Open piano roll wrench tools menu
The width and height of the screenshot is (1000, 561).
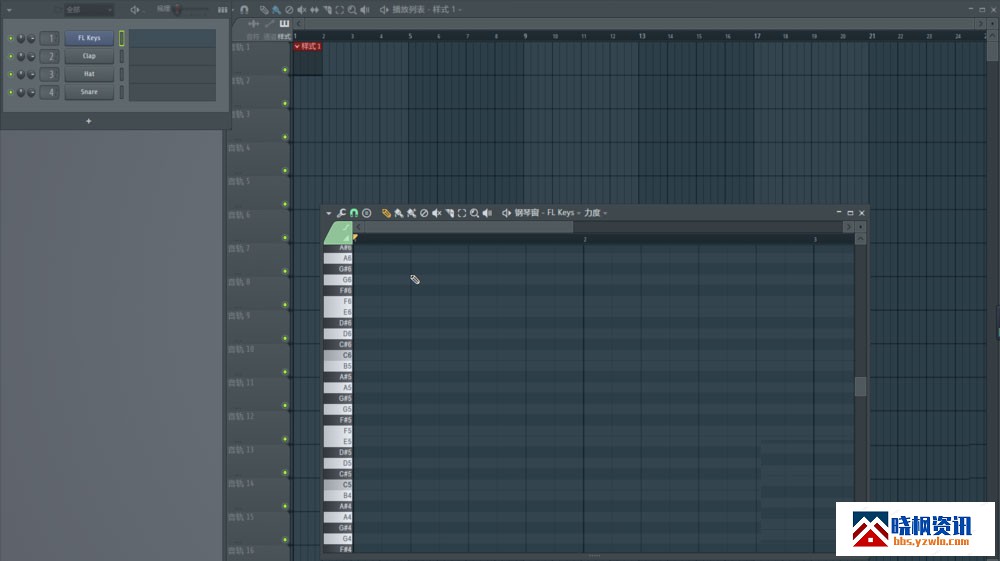click(341, 213)
